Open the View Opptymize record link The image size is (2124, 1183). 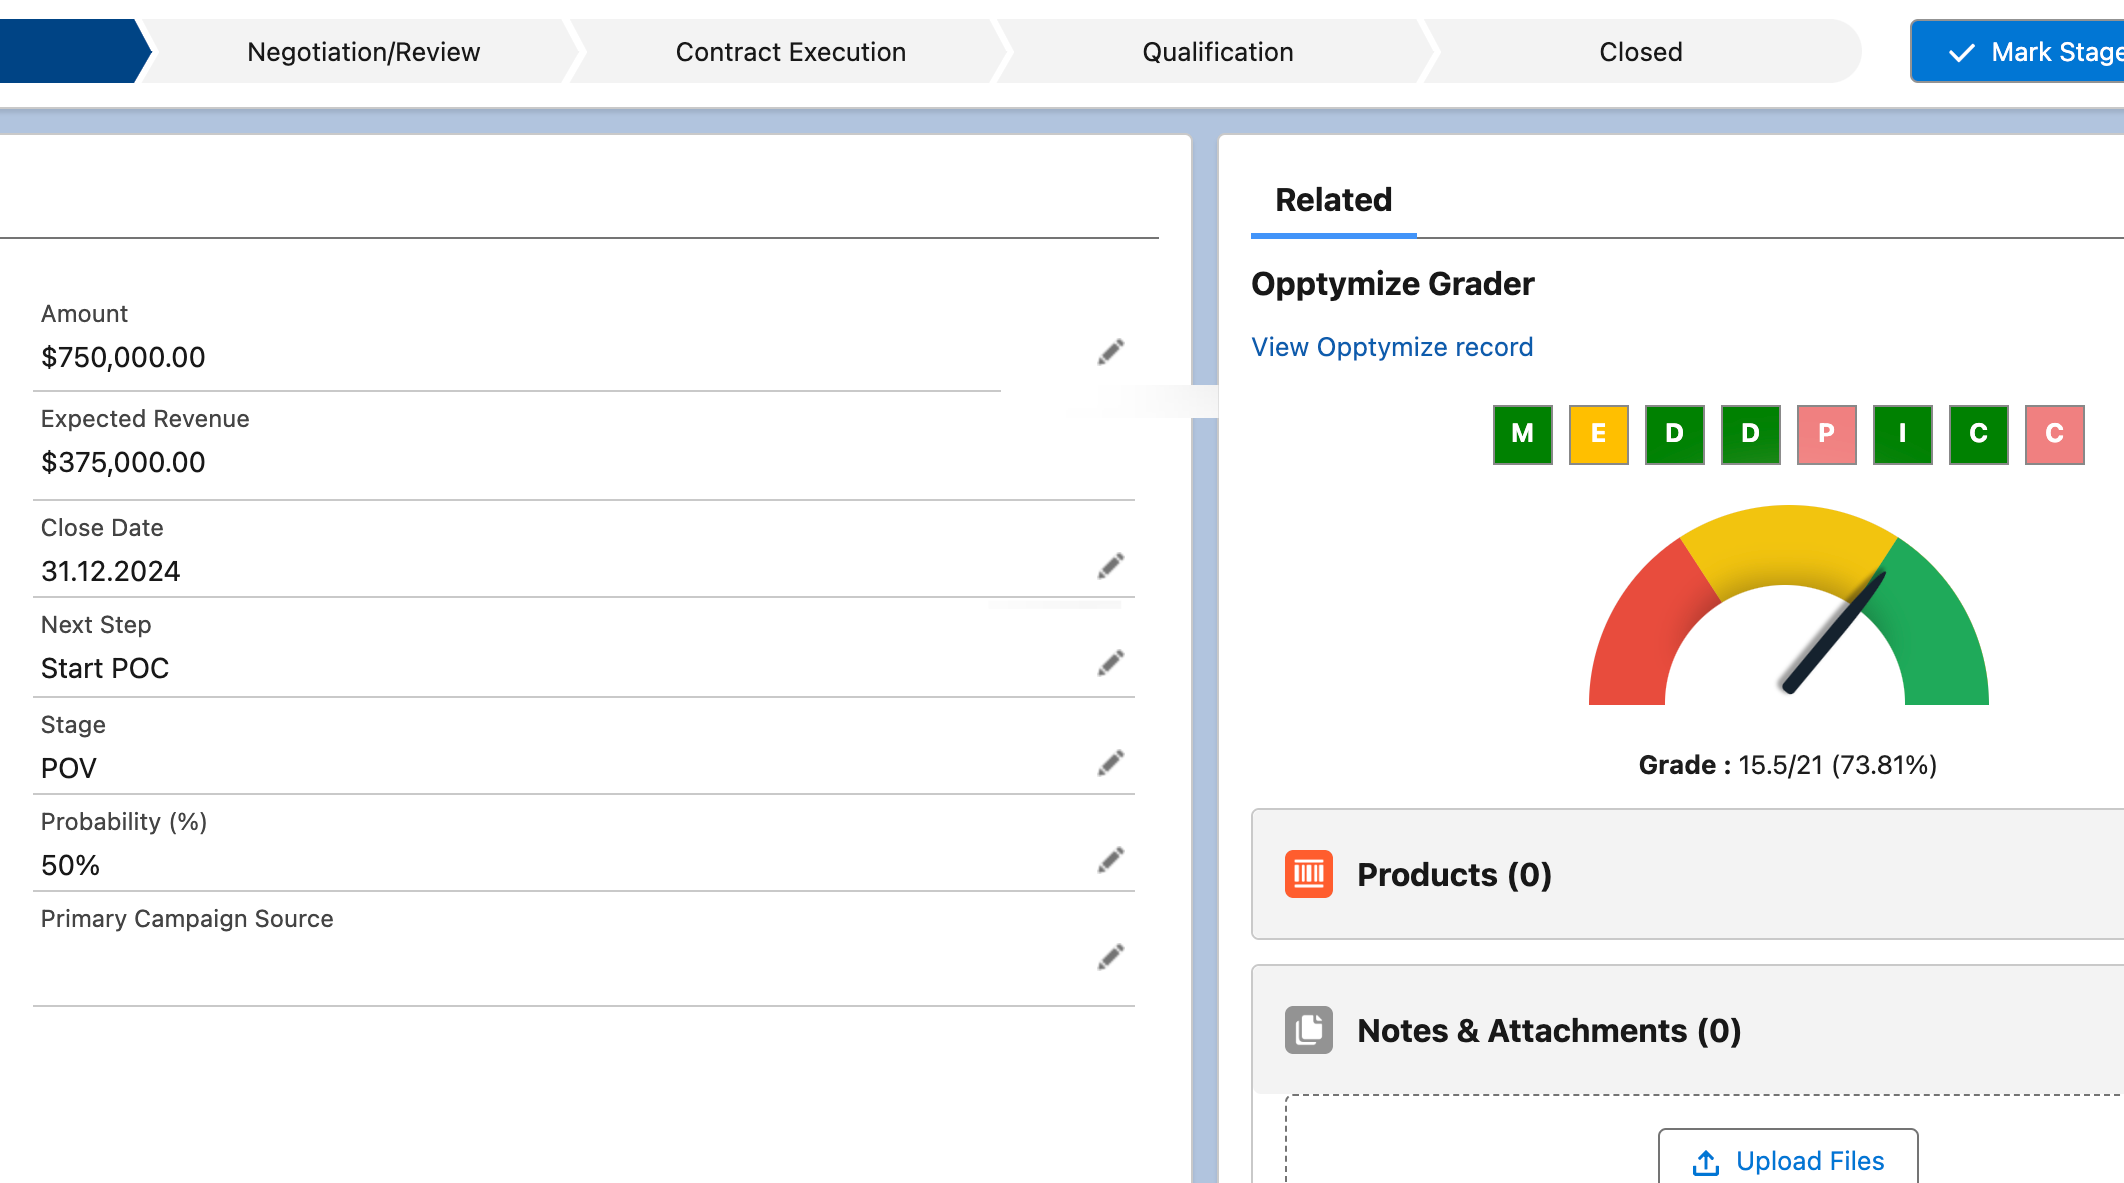(1391, 347)
